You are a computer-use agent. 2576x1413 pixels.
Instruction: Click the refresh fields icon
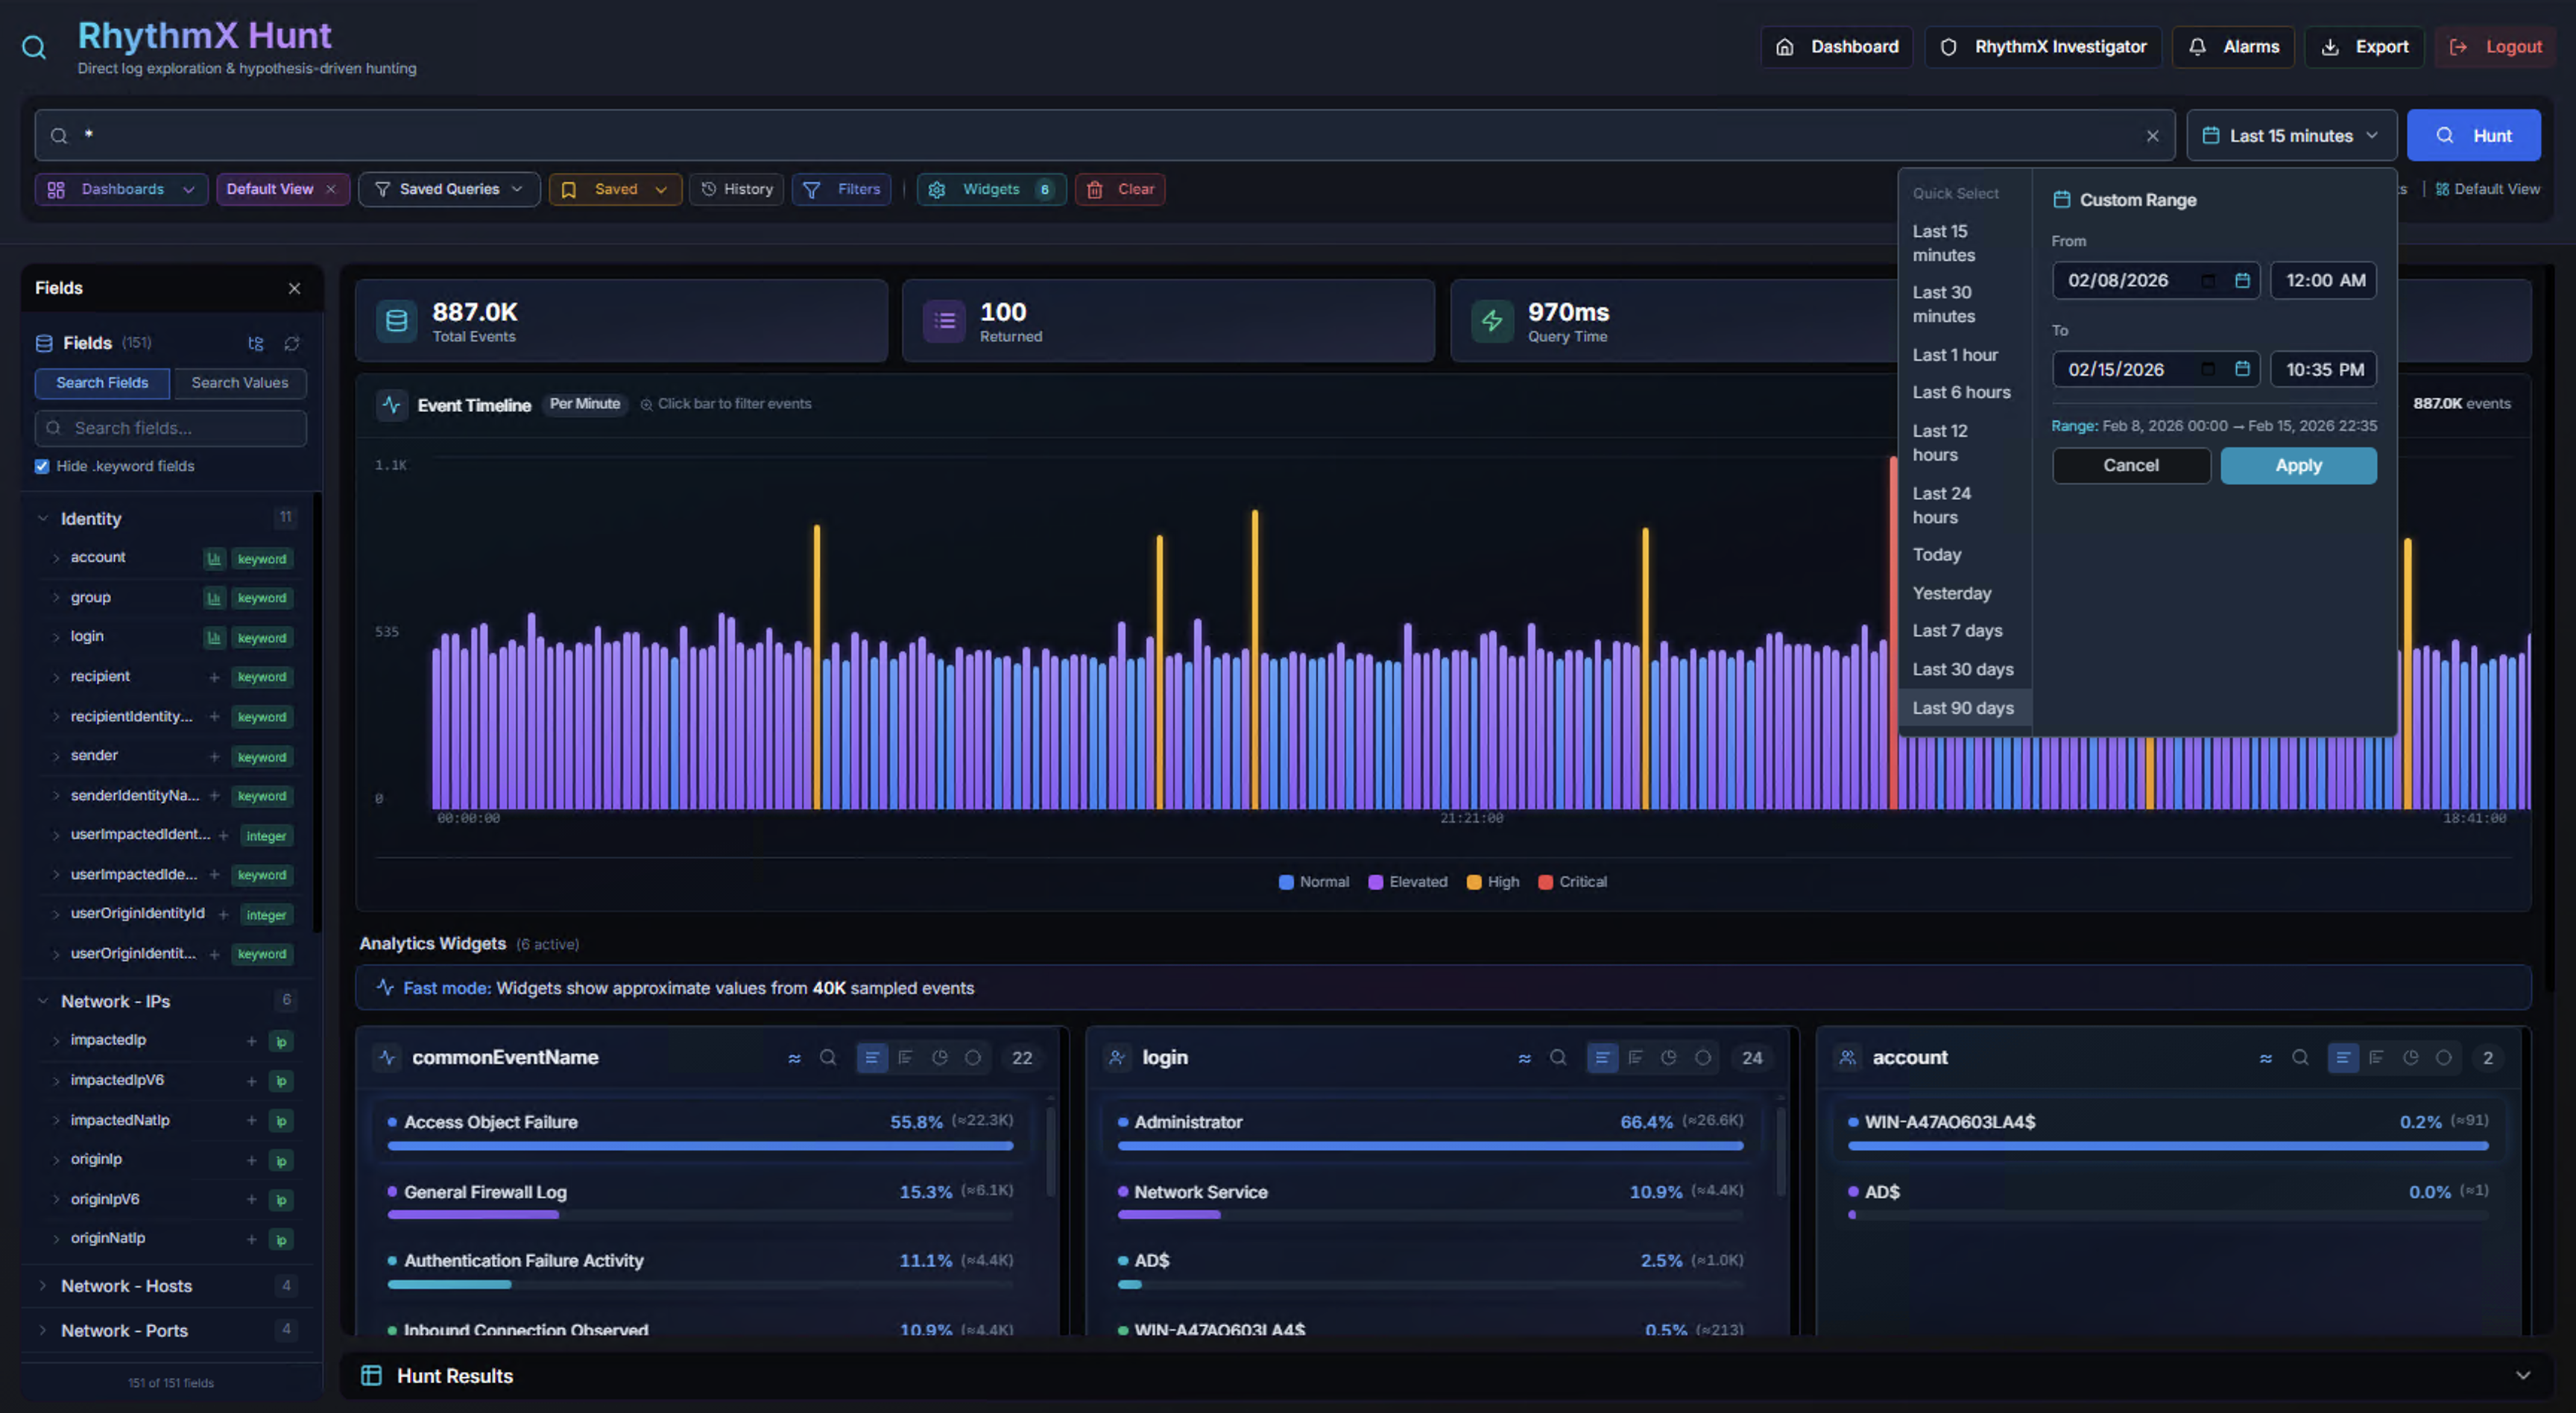pyautogui.click(x=291, y=343)
